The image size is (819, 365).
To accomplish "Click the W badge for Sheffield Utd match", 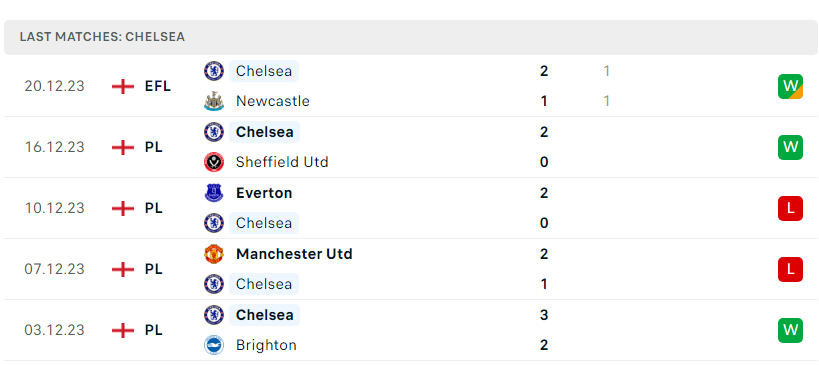I will [790, 147].
